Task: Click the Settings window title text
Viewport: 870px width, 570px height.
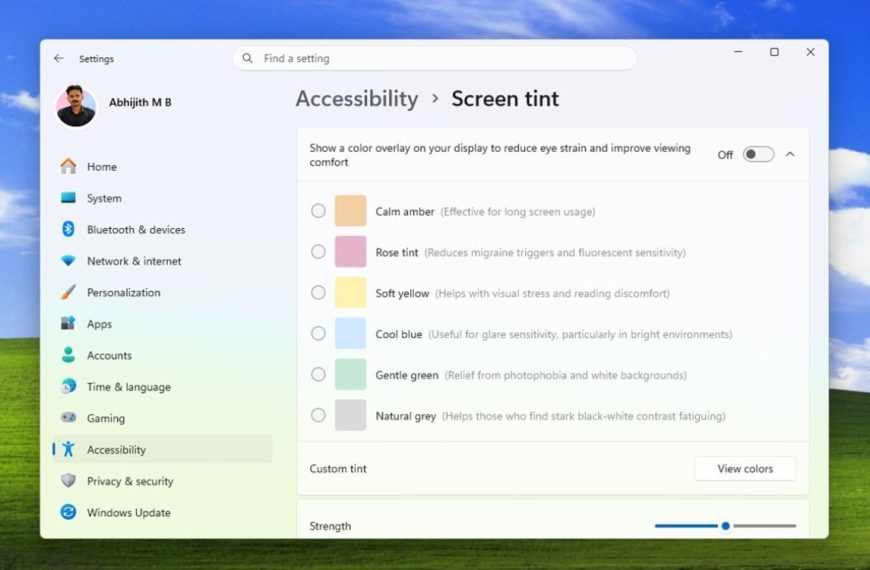Action: coord(96,59)
